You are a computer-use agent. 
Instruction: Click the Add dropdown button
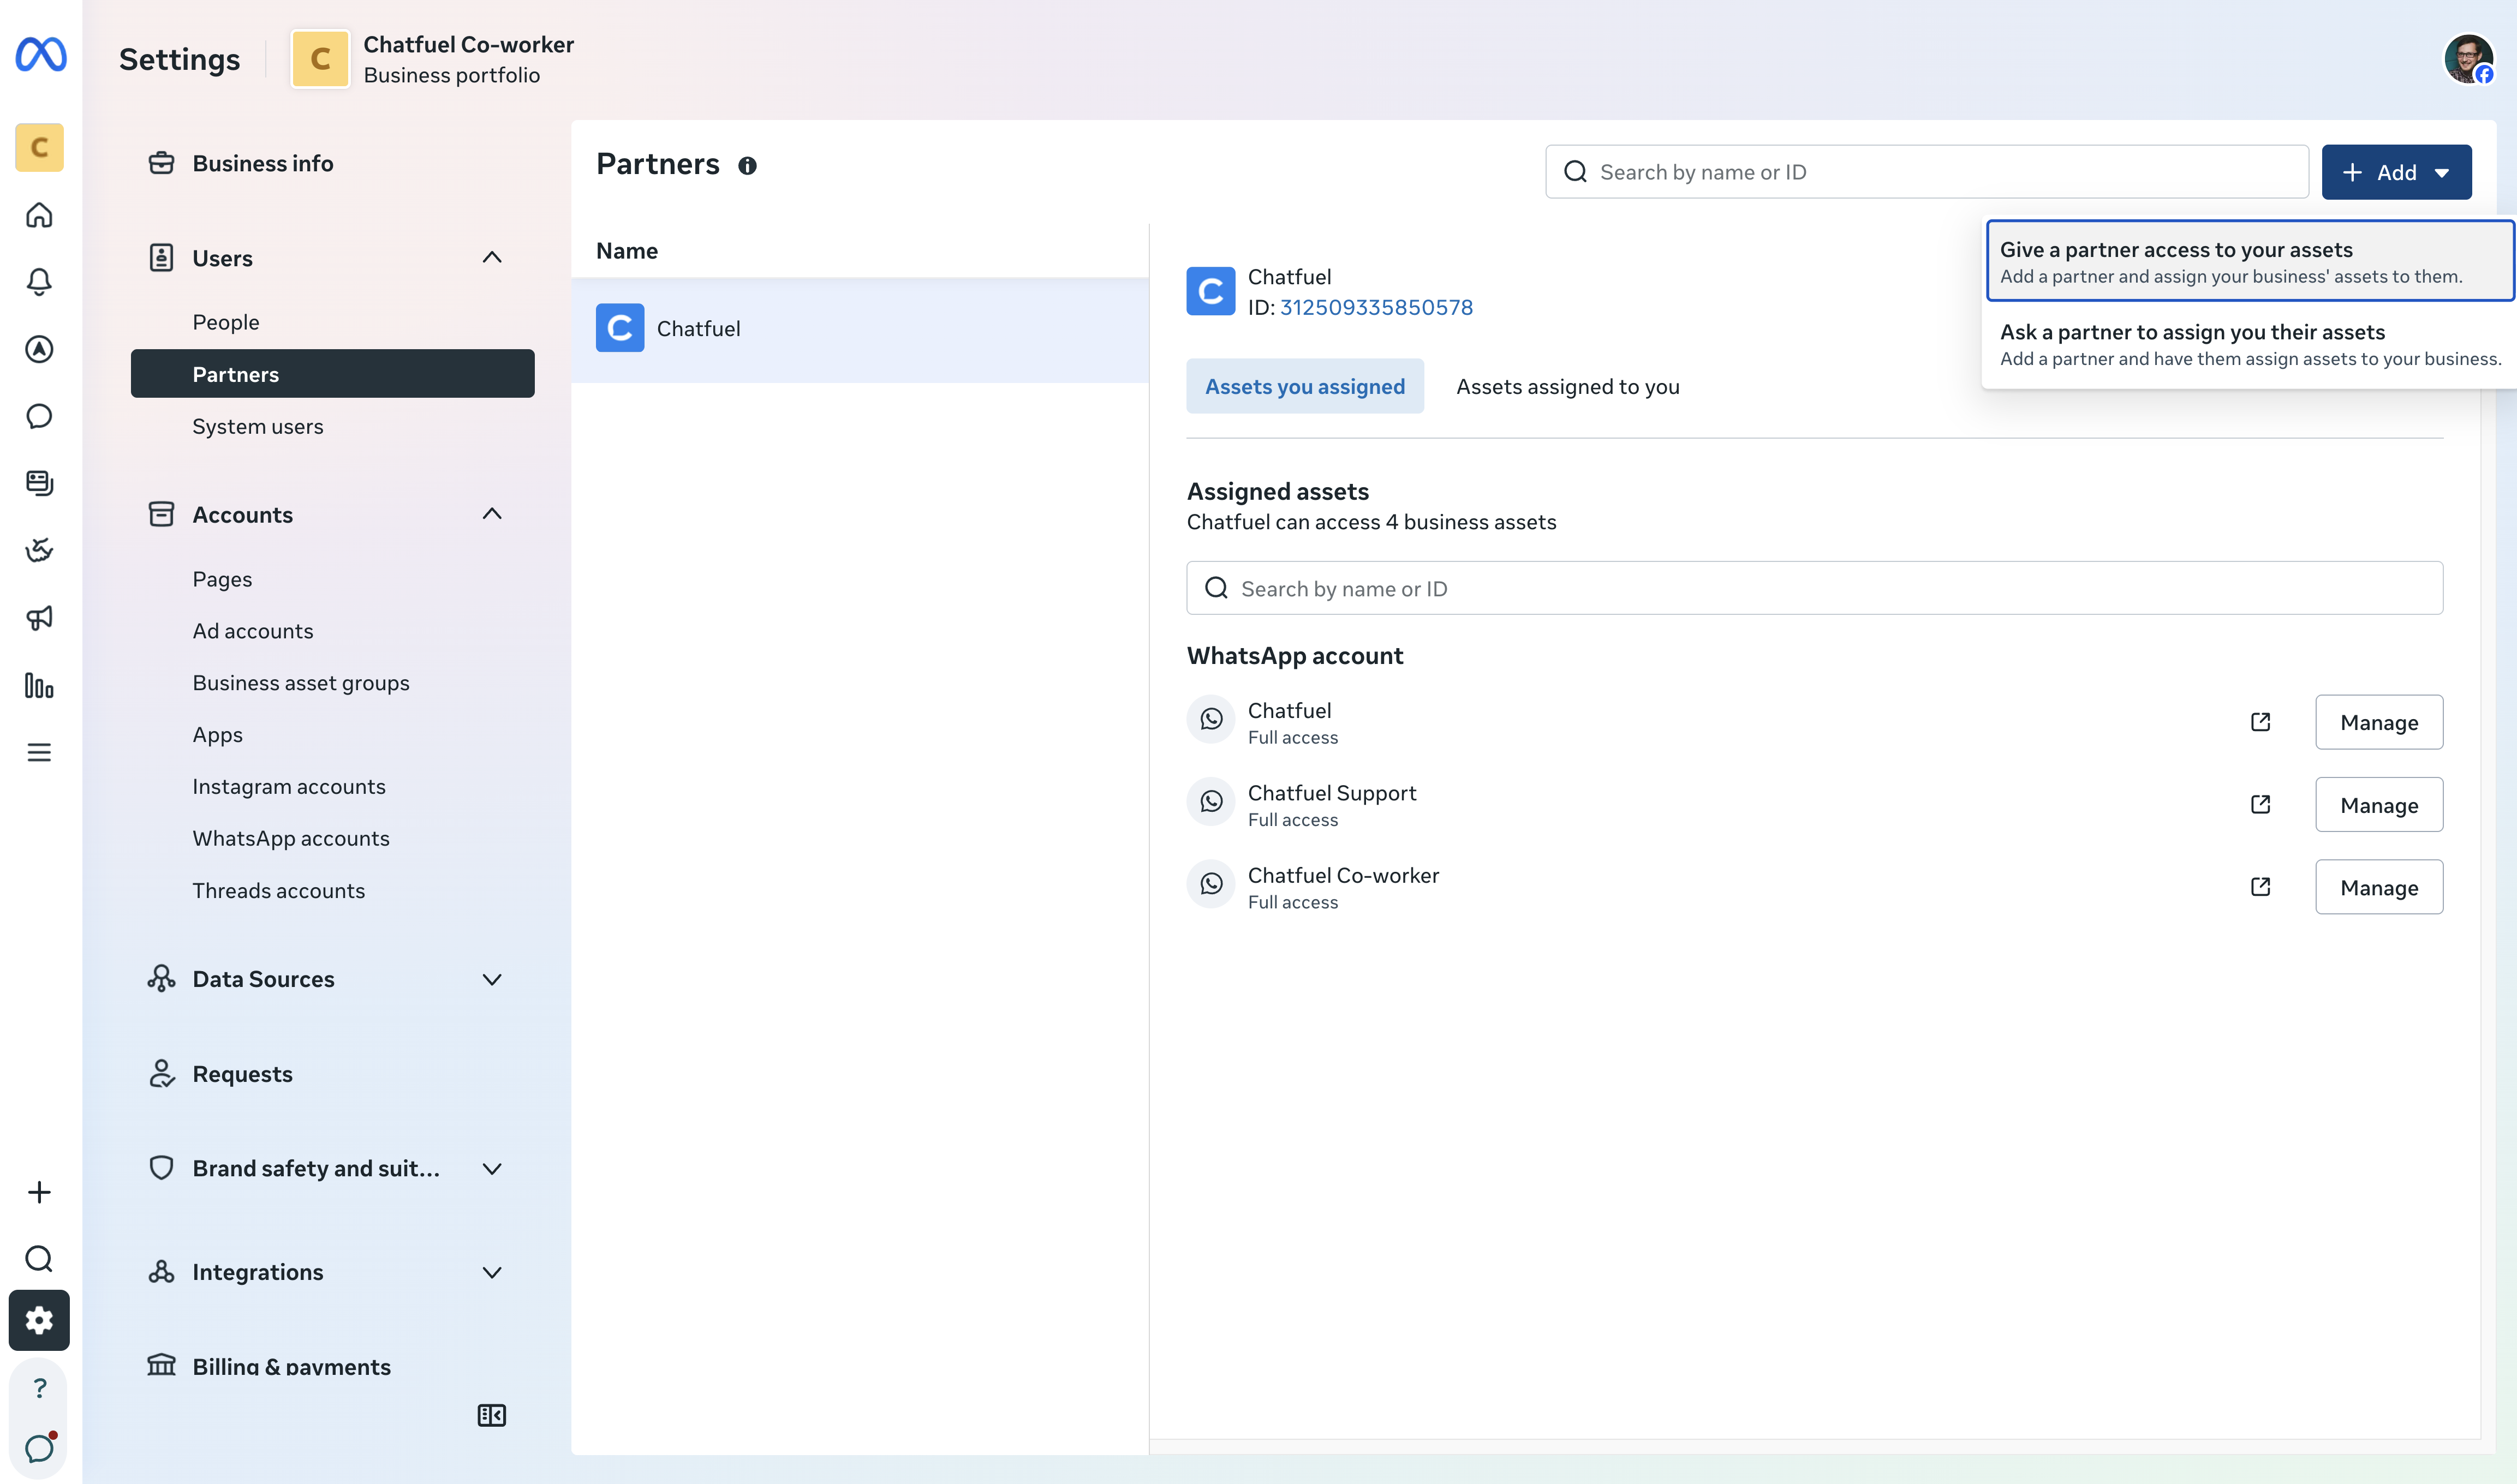[2396, 172]
